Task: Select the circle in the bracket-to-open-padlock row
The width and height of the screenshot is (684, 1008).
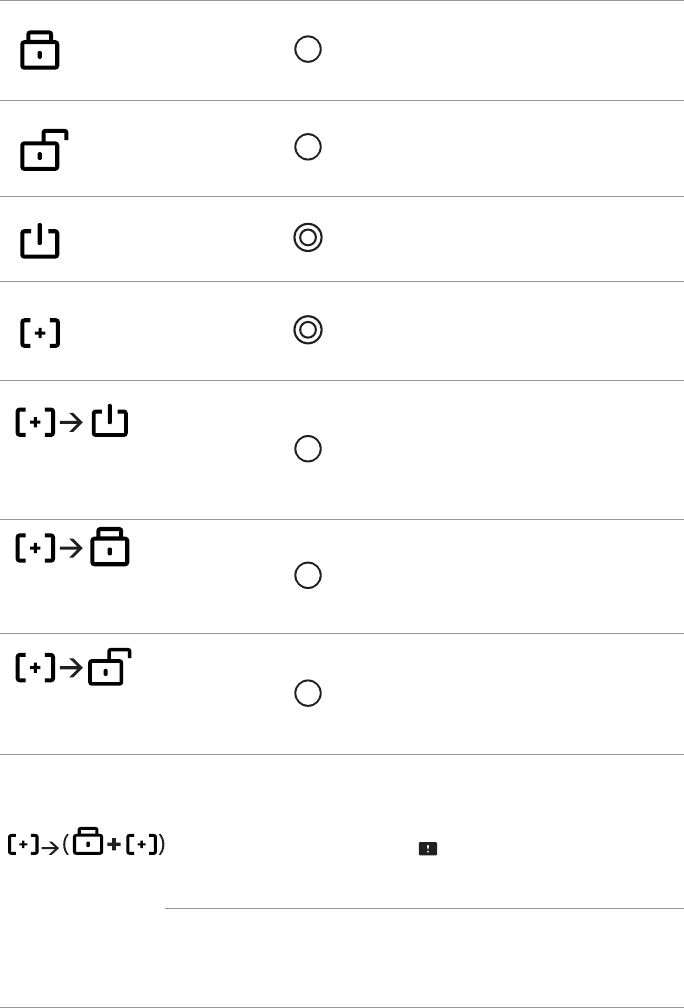Action: (308, 693)
